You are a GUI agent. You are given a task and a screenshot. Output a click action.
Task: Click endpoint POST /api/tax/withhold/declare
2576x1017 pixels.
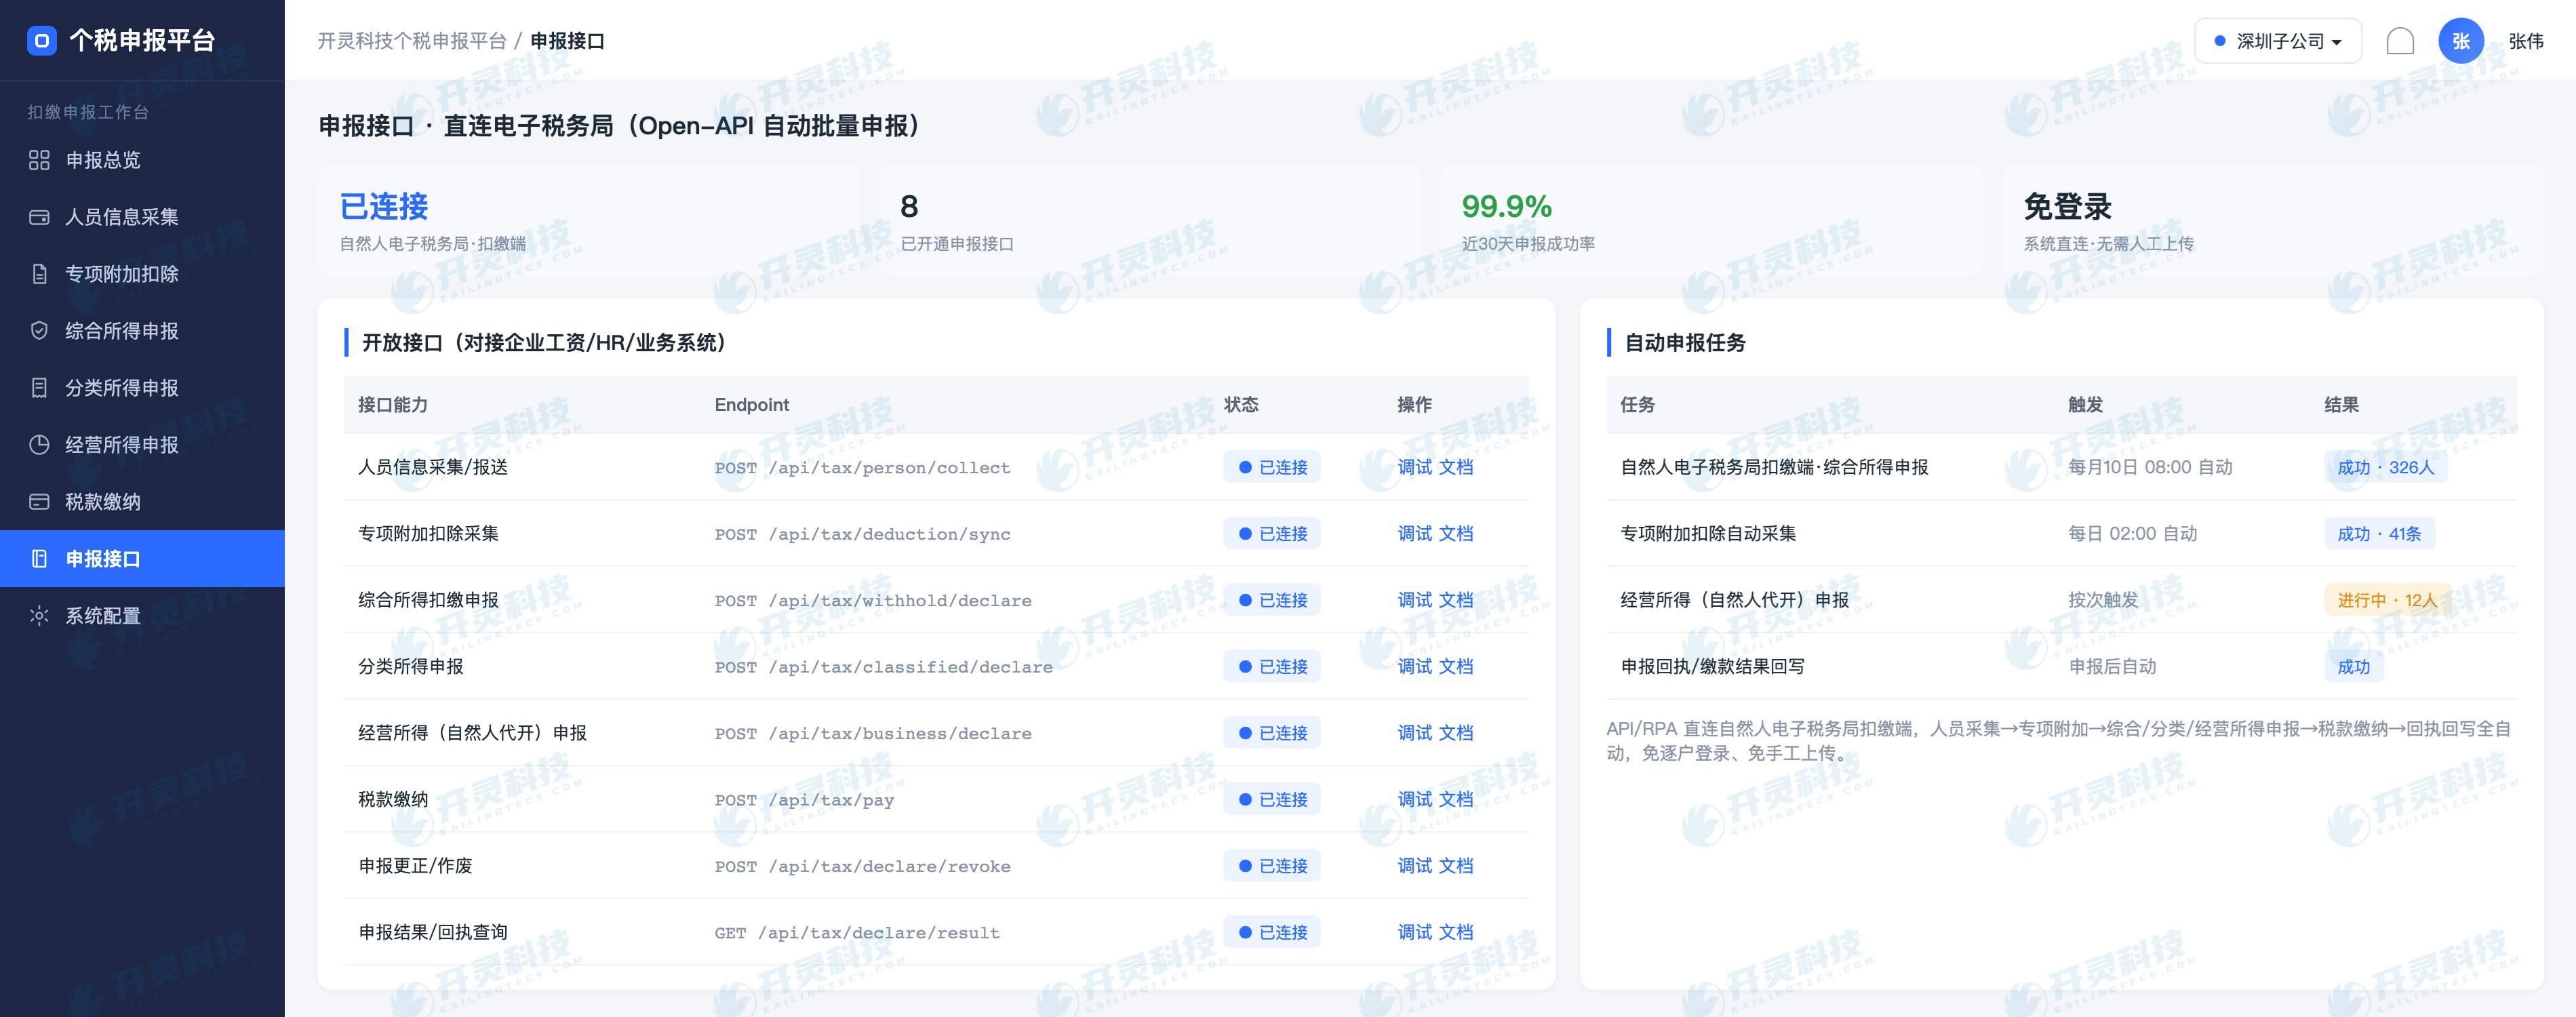click(x=873, y=600)
